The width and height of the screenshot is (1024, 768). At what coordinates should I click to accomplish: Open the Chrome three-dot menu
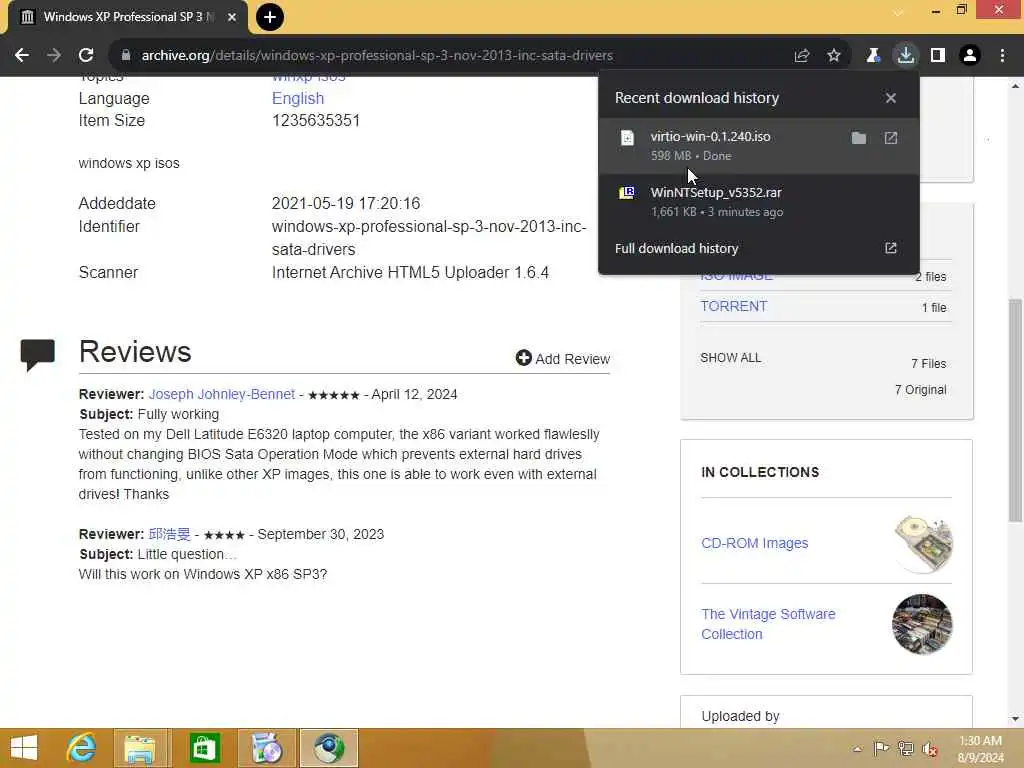[x=1002, y=56]
